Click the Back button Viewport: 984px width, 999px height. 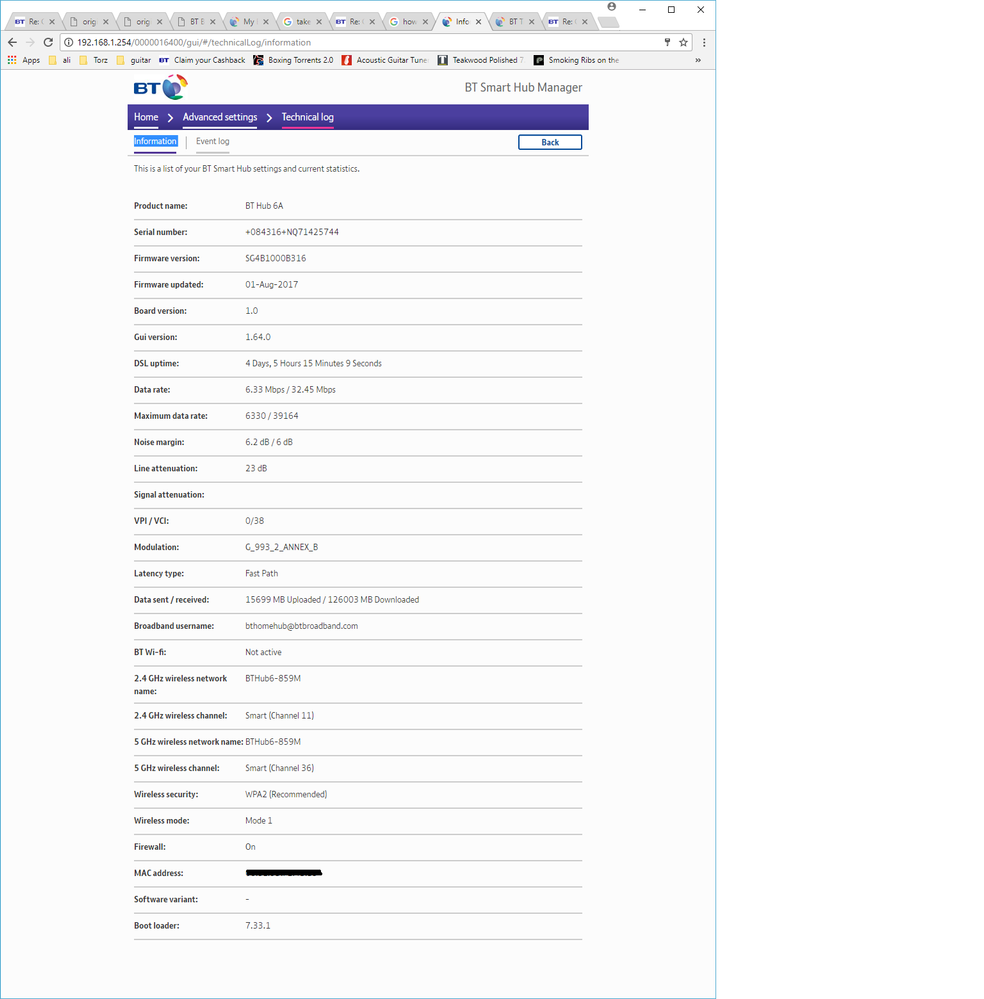(549, 142)
